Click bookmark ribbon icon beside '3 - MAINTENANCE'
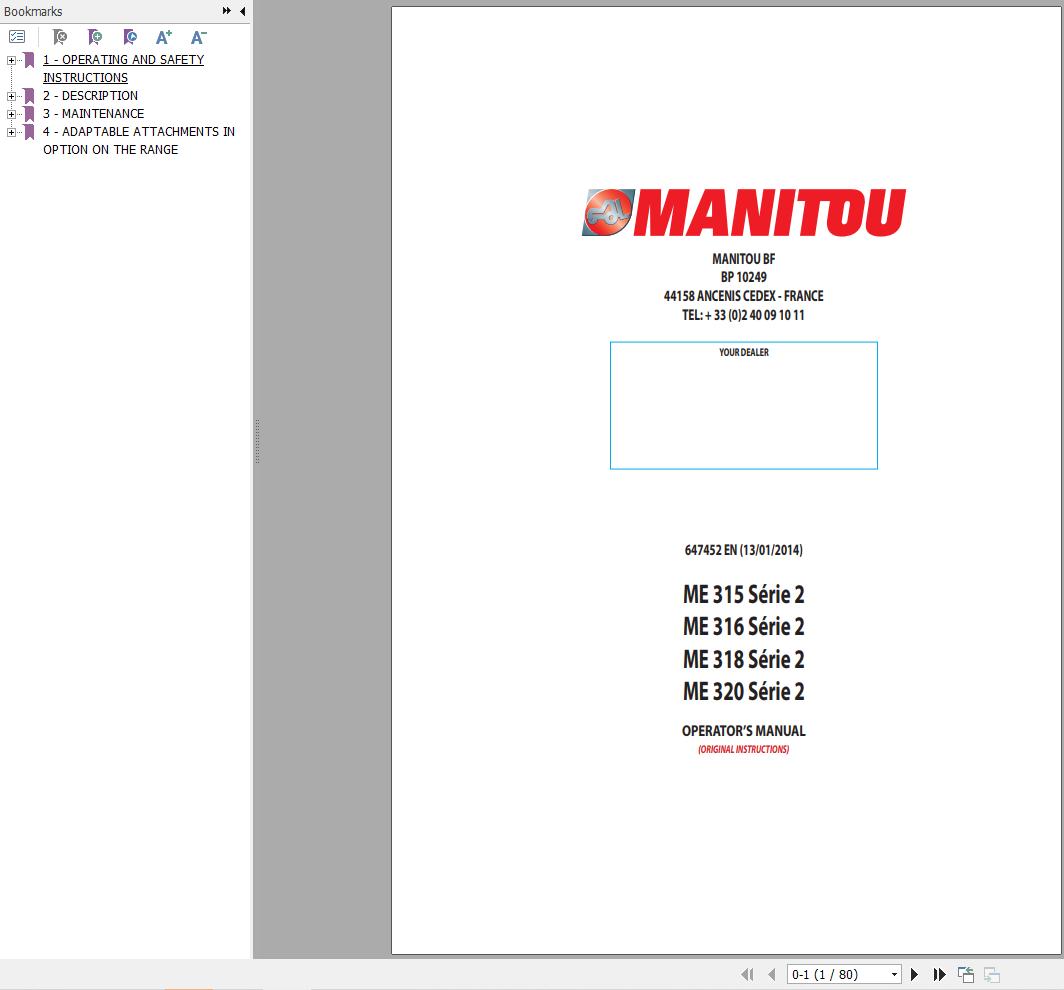 tap(28, 114)
